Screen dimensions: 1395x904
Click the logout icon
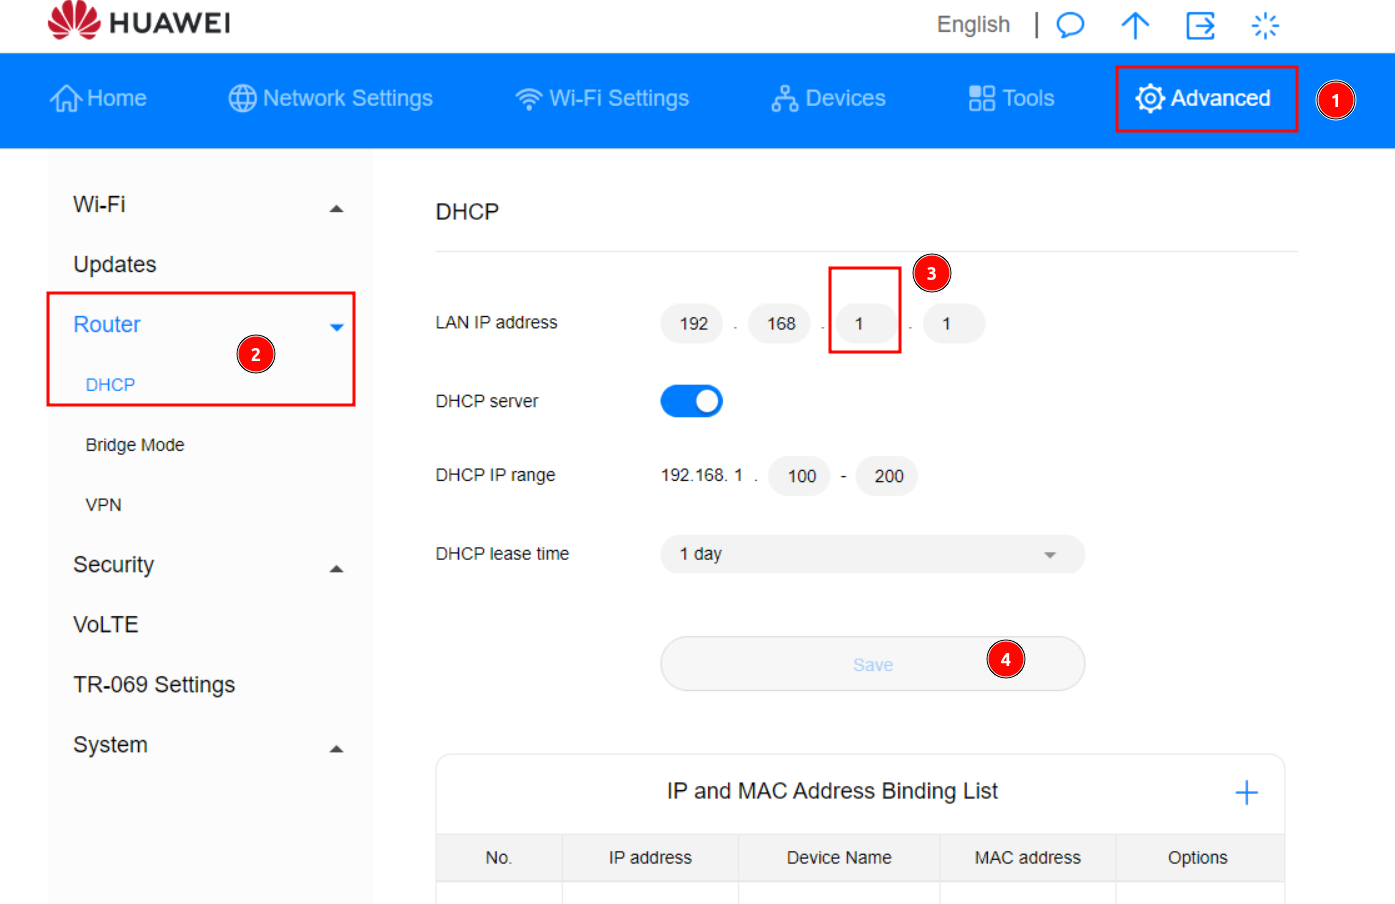pyautogui.click(x=1200, y=25)
